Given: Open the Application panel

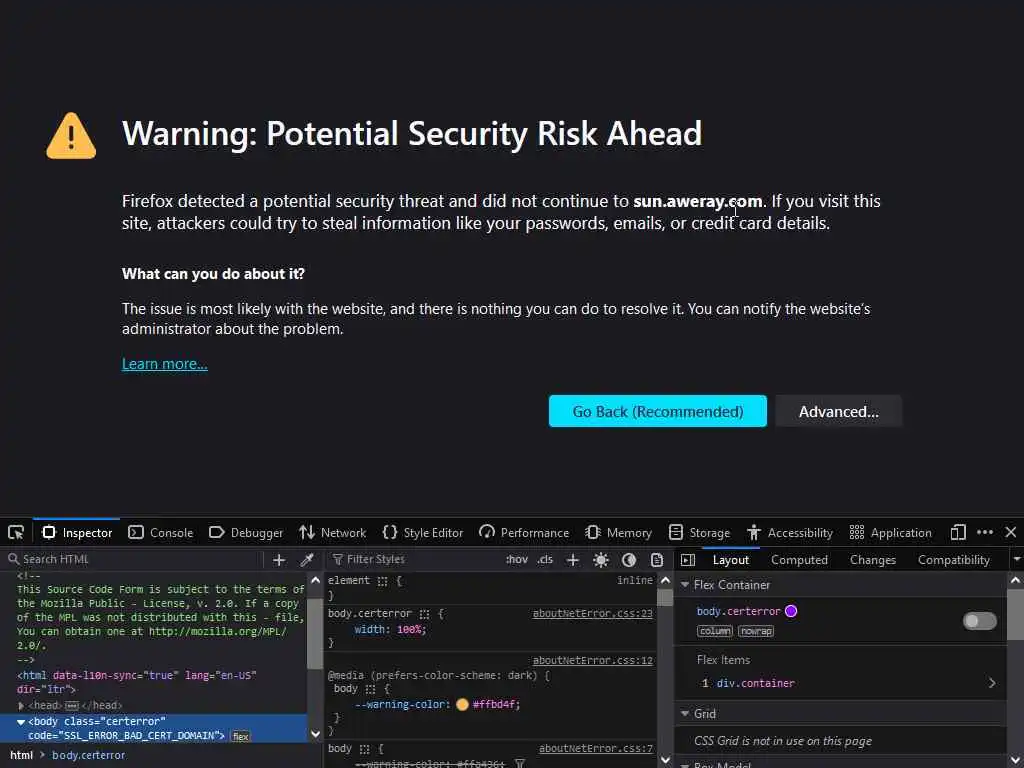Looking at the screenshot, I should click(x=891, y=532).
